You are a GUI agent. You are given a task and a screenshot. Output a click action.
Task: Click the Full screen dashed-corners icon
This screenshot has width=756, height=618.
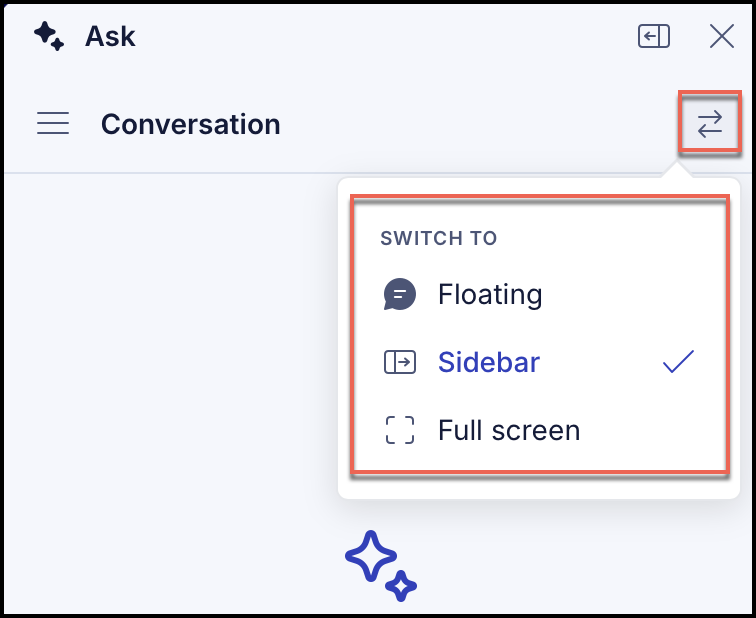click(400, 430)
